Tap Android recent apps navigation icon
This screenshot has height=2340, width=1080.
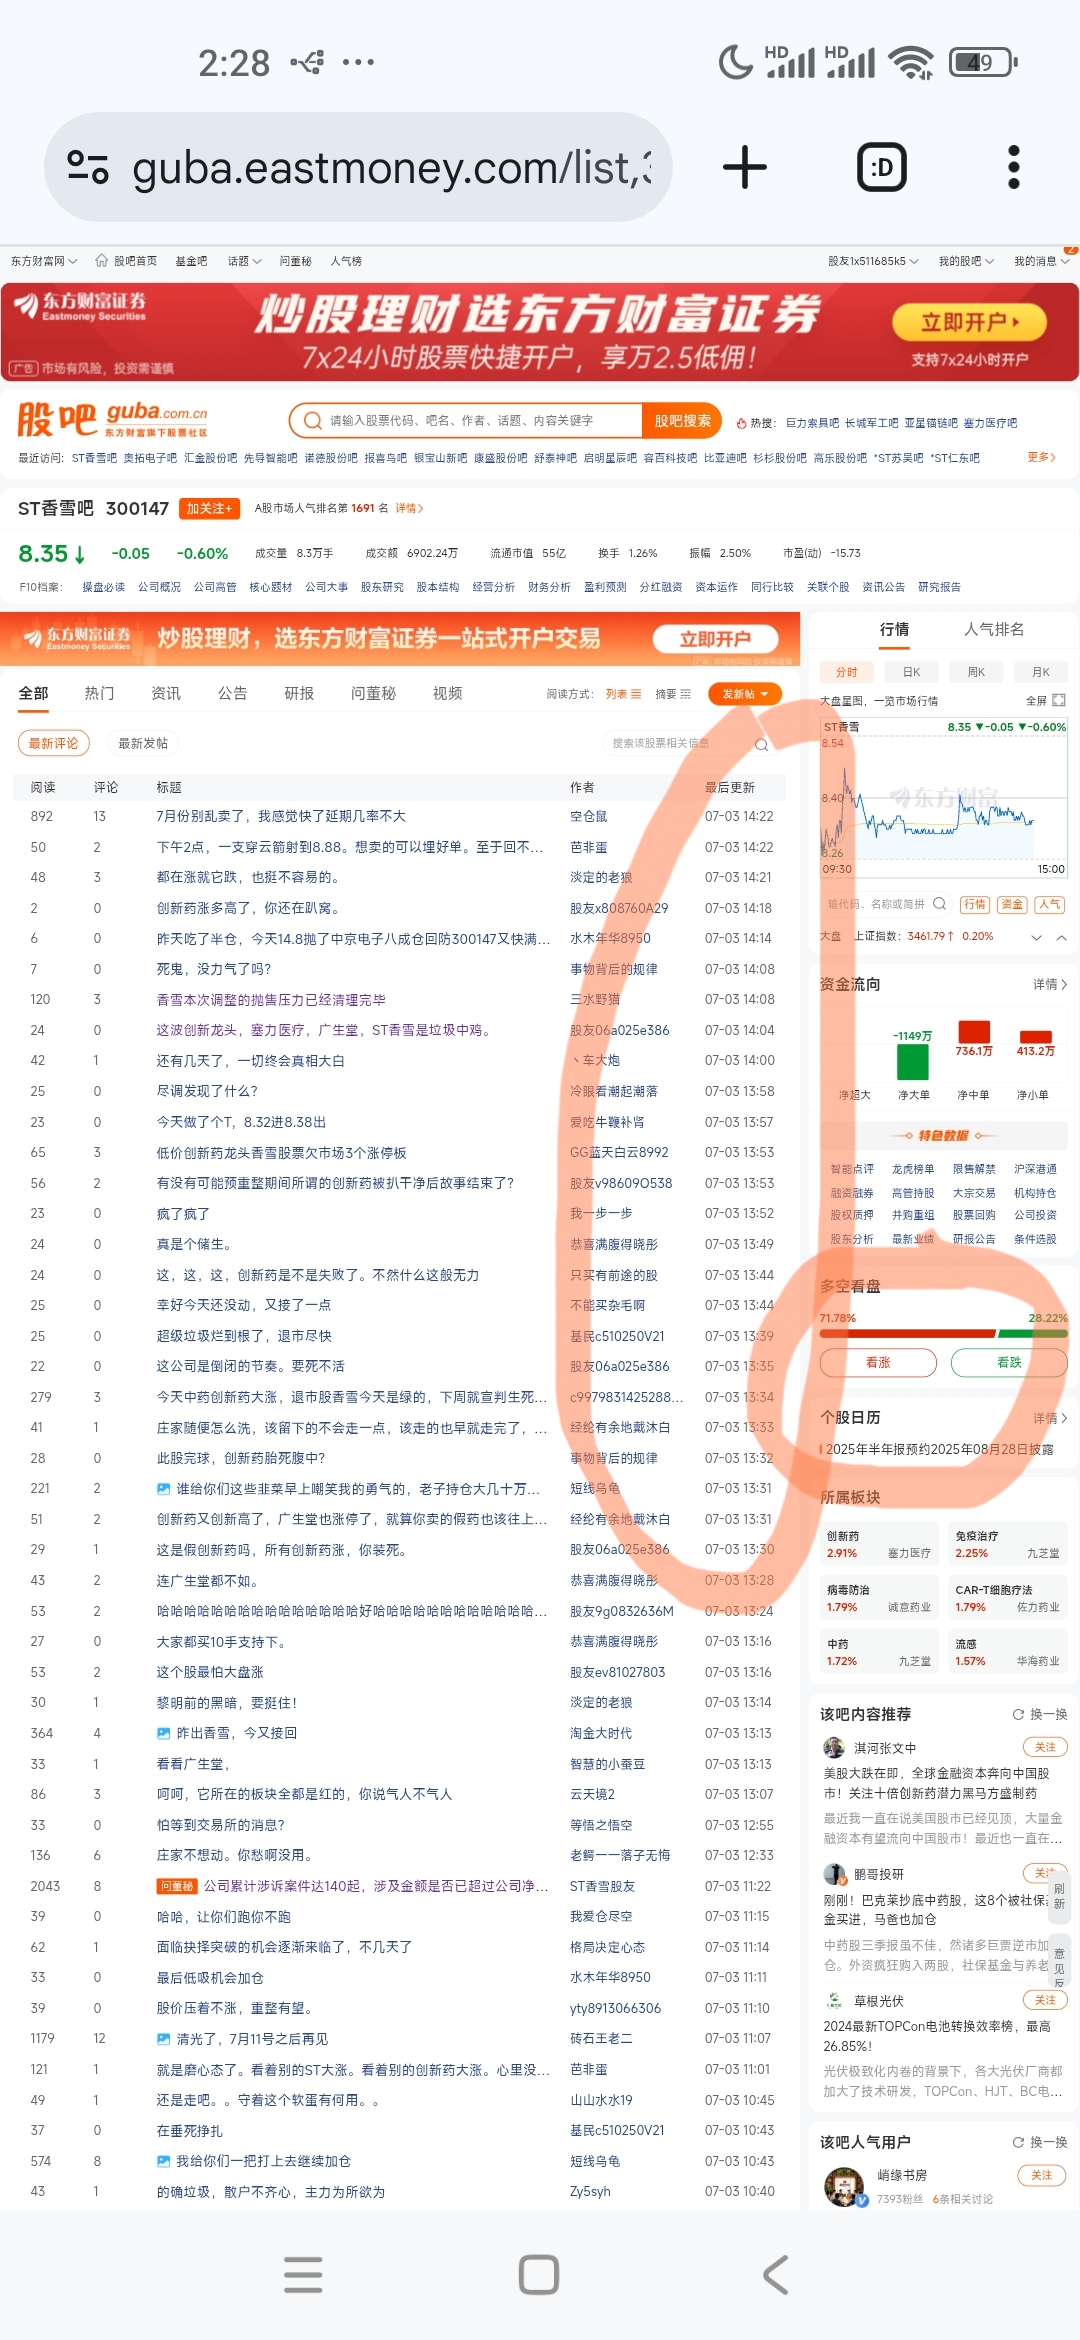click(303, 2274)
